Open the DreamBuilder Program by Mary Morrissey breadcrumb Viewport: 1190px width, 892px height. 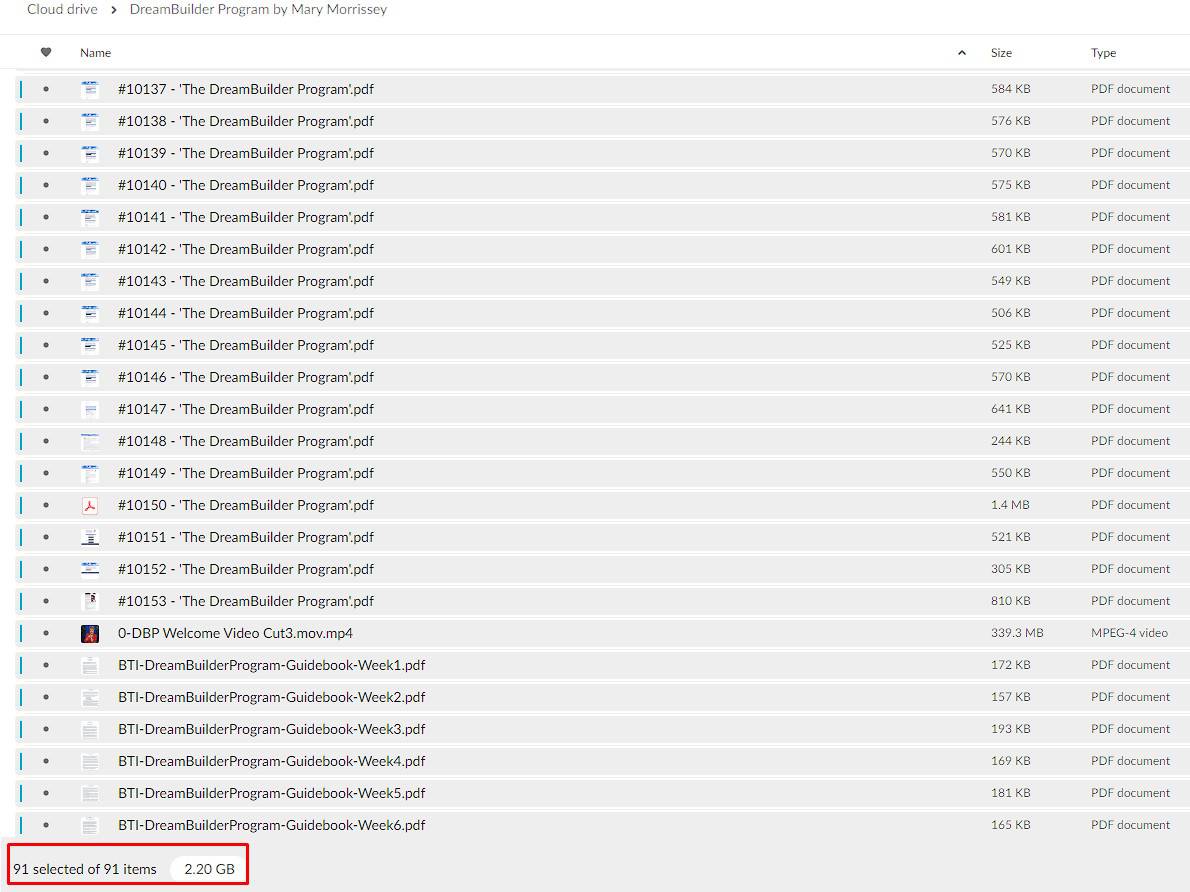258,9
